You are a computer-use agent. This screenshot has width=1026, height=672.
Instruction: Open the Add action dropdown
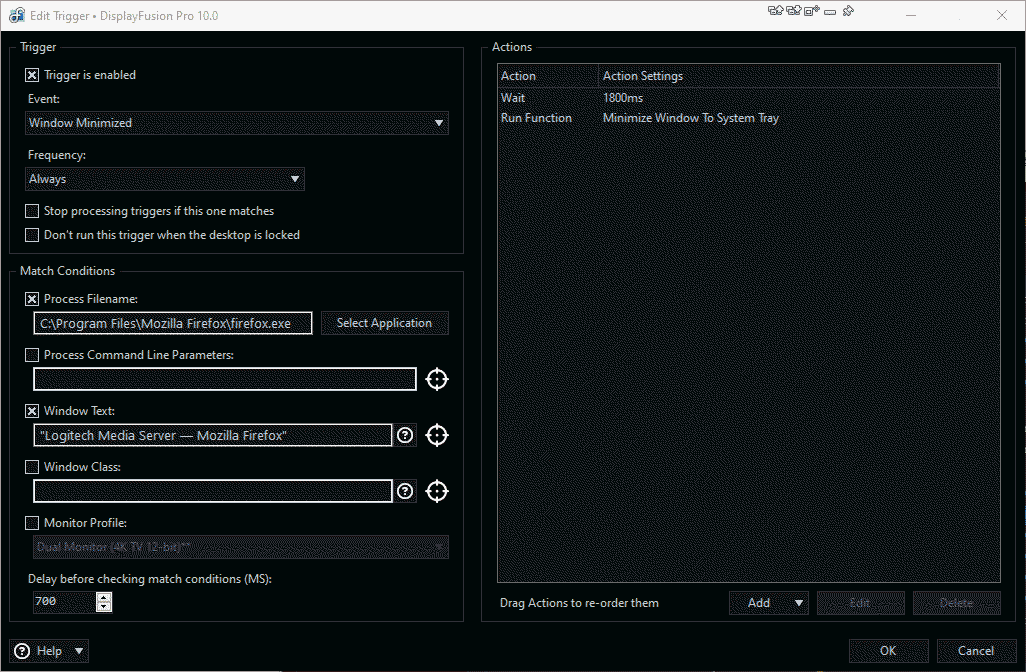[769, 603]
